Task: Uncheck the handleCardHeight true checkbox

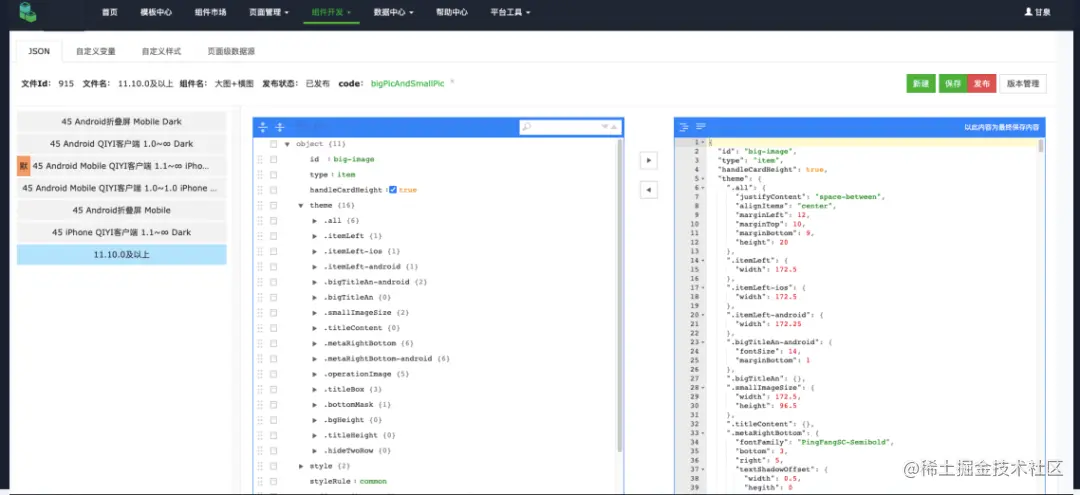Action: [393, 190]
